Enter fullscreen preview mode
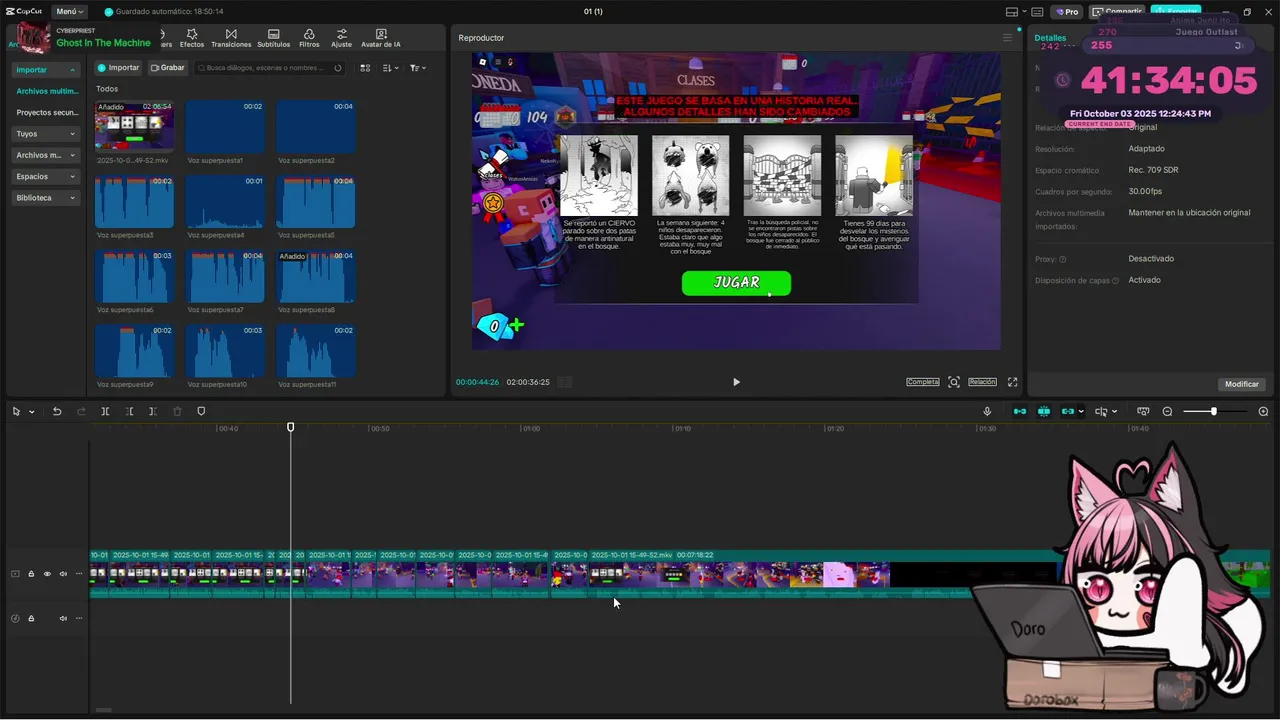Viewport: 1280px width, 720px height. point(1012,382)
